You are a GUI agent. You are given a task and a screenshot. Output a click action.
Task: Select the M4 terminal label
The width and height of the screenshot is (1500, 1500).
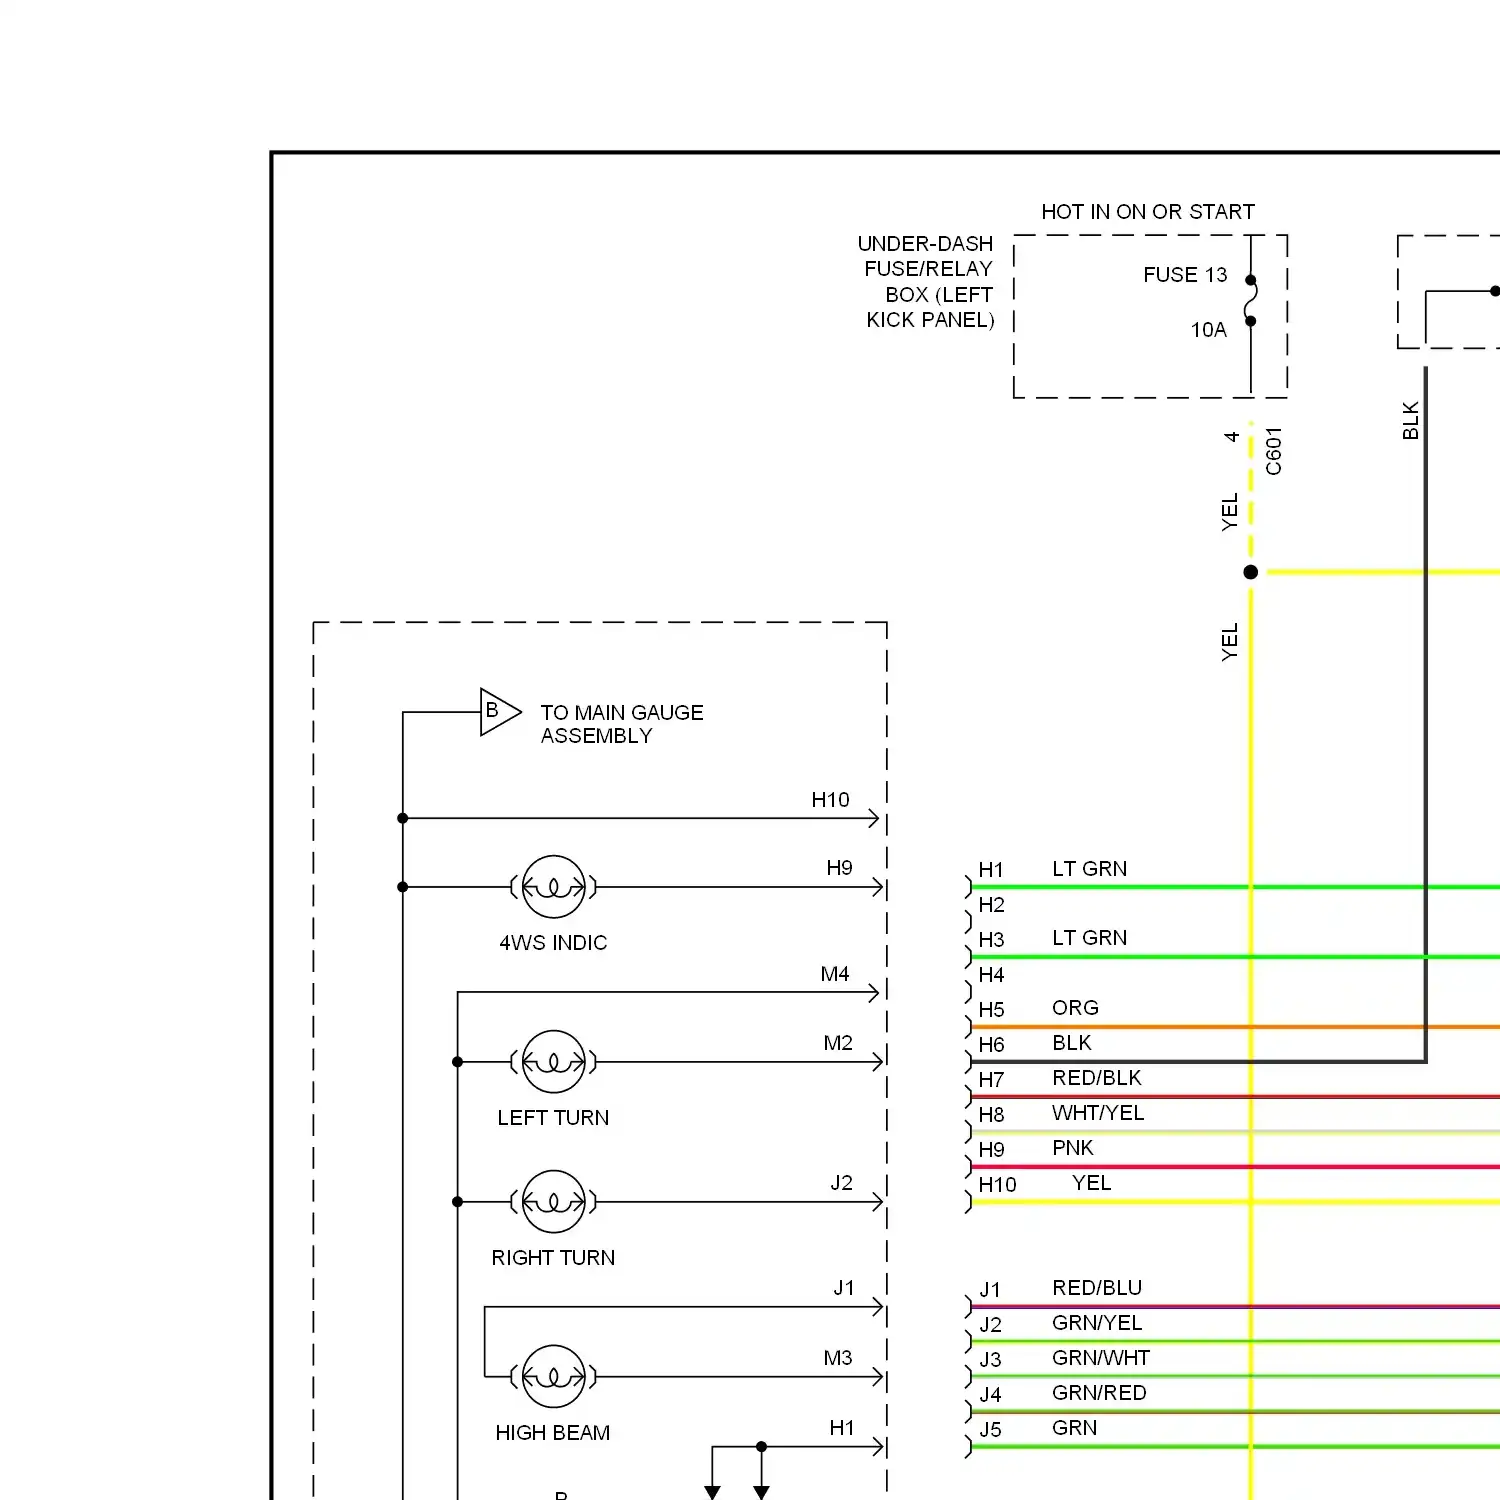coord(835,974)
